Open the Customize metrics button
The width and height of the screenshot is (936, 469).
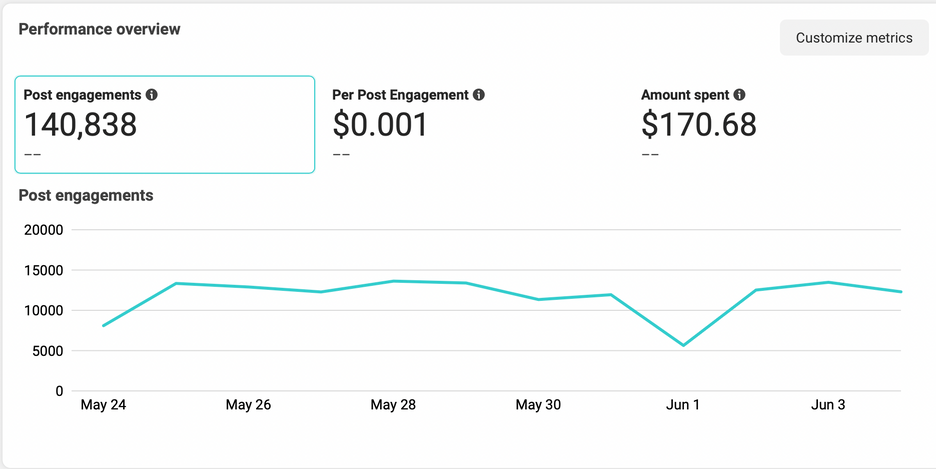tap(854, 38)
